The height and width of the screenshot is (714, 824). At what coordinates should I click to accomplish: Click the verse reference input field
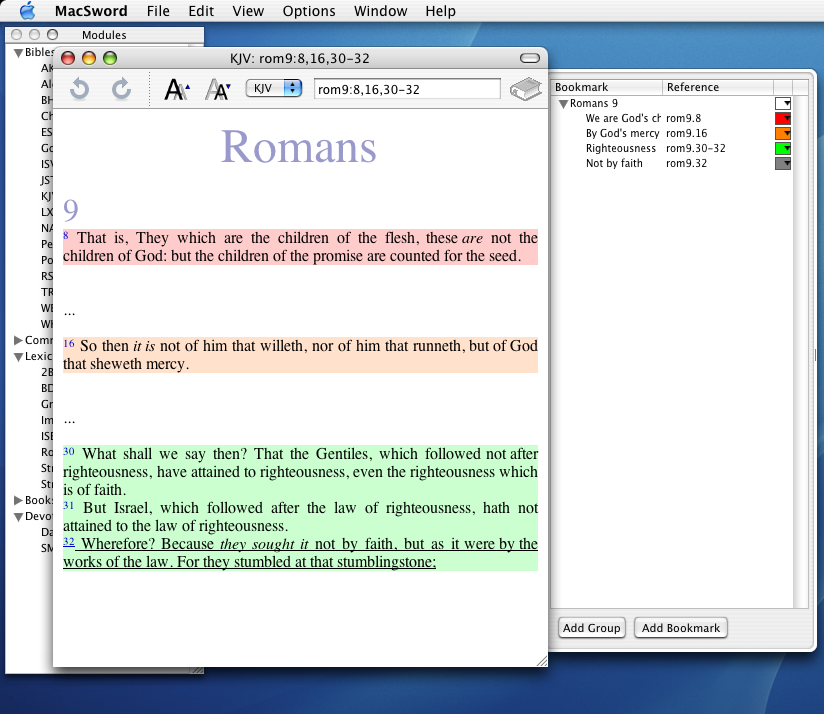pos(407,89)
